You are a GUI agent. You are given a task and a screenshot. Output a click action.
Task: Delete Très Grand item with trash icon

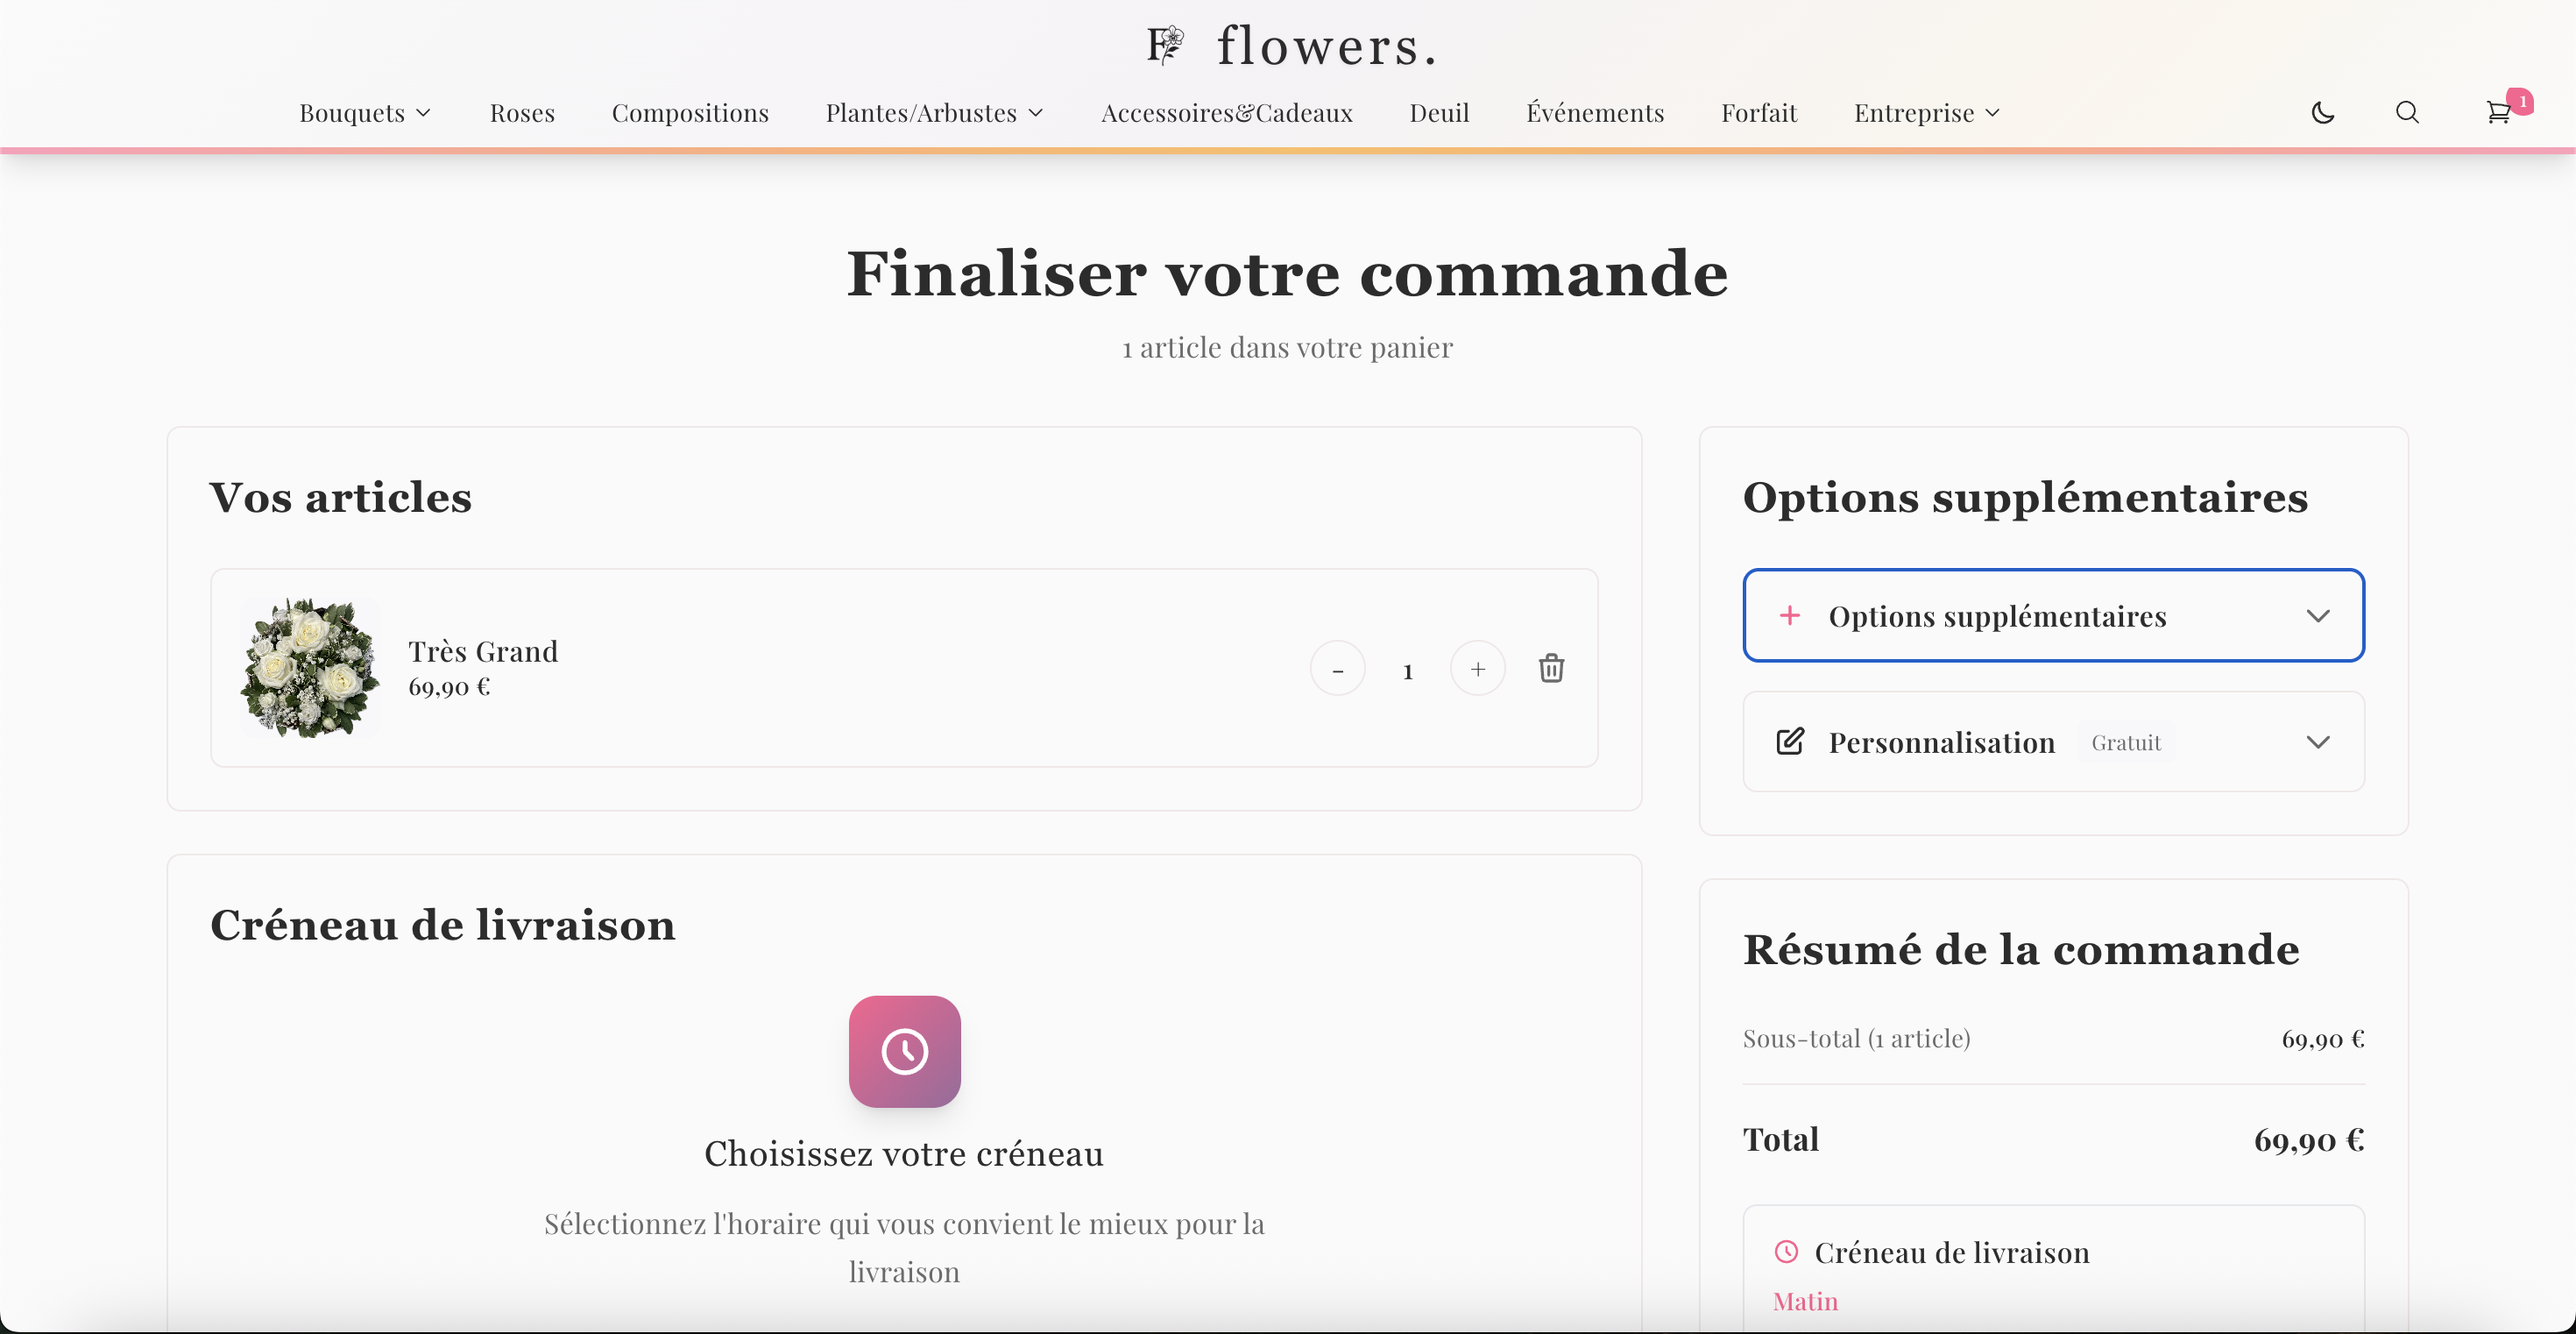1551,668
